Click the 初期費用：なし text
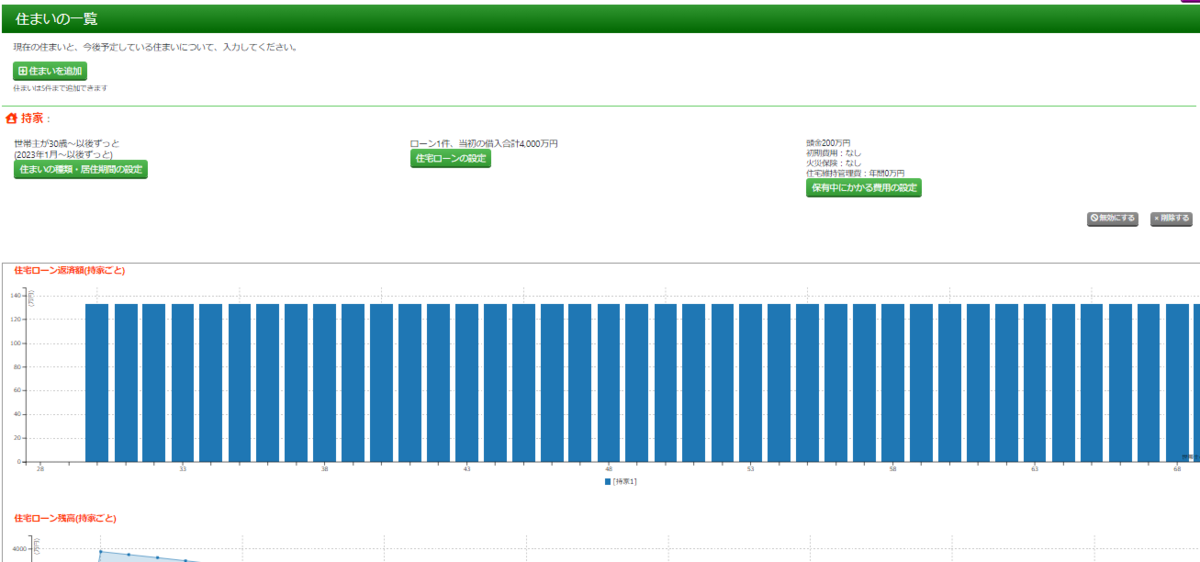The height and width of the screenshot is (562, 1200). [833, 153]
